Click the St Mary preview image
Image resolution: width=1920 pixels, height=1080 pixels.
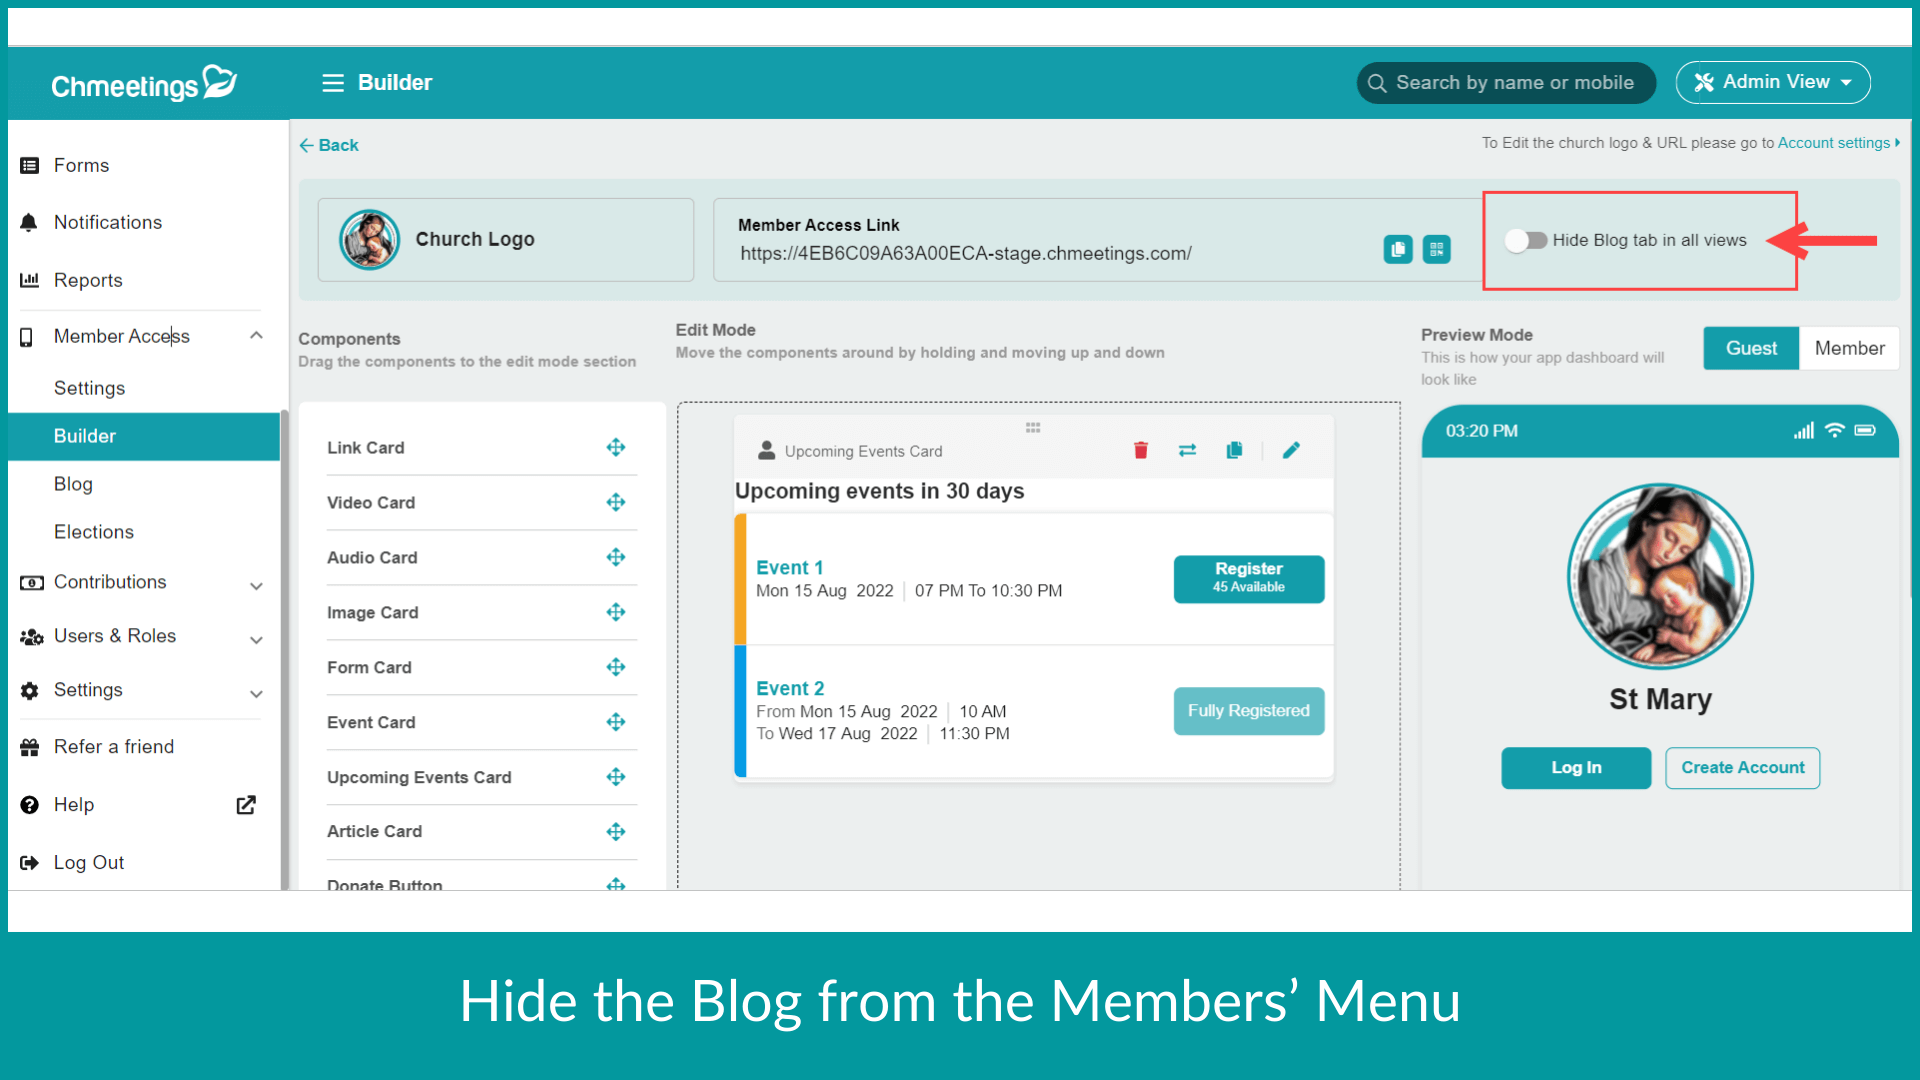tap(1660, 577)
